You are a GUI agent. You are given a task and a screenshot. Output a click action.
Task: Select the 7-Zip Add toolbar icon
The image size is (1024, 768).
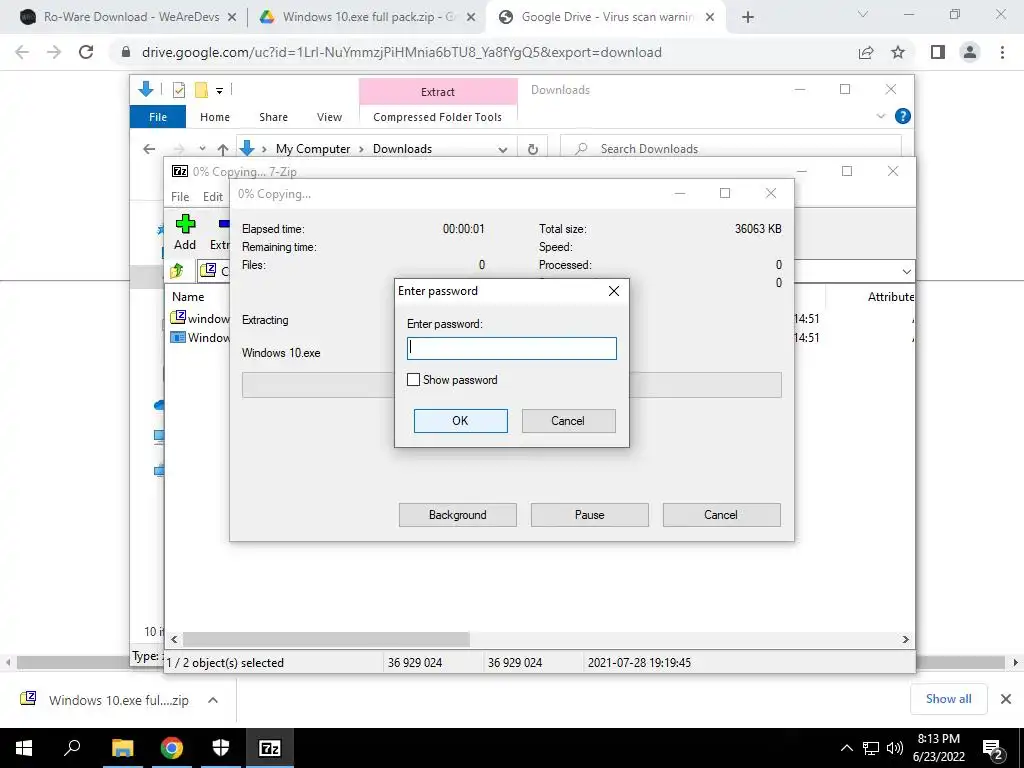pos(185,232)
